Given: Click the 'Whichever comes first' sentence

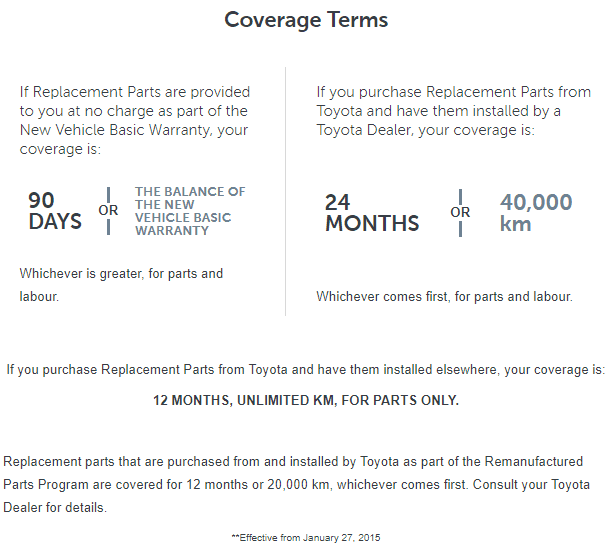Looking at the screenshot, I should click(444, 297).
